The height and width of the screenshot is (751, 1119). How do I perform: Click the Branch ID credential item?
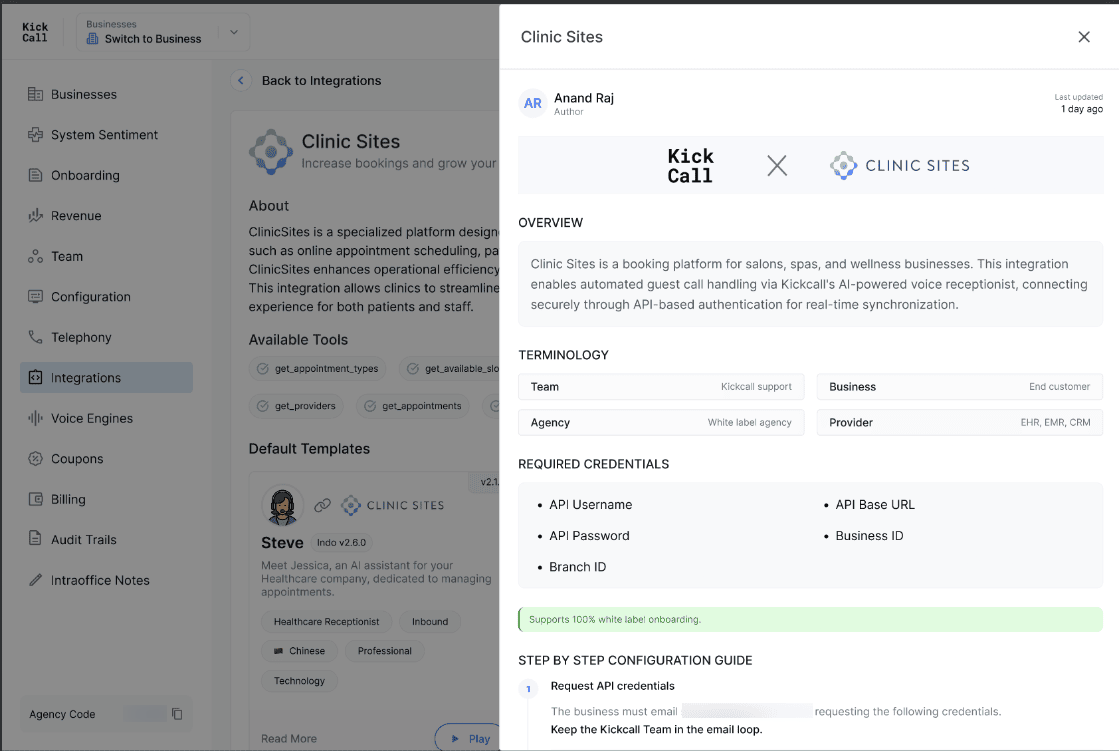[x=577, y=567]
